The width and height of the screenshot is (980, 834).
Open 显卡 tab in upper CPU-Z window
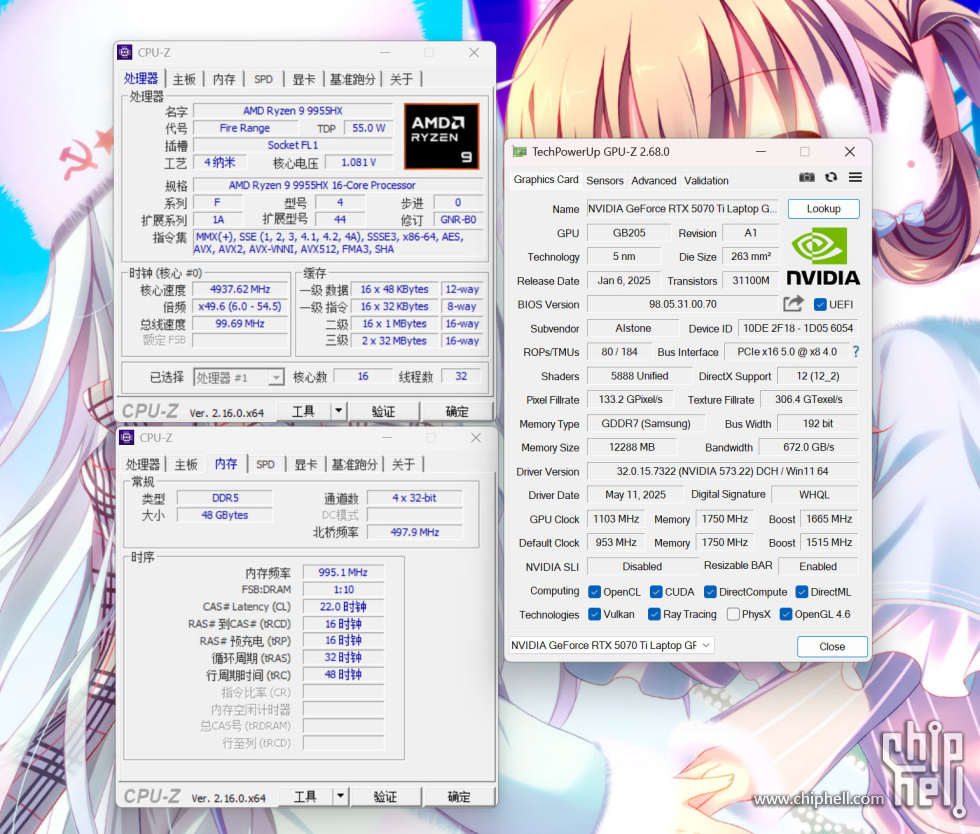(x=304, y=79)
